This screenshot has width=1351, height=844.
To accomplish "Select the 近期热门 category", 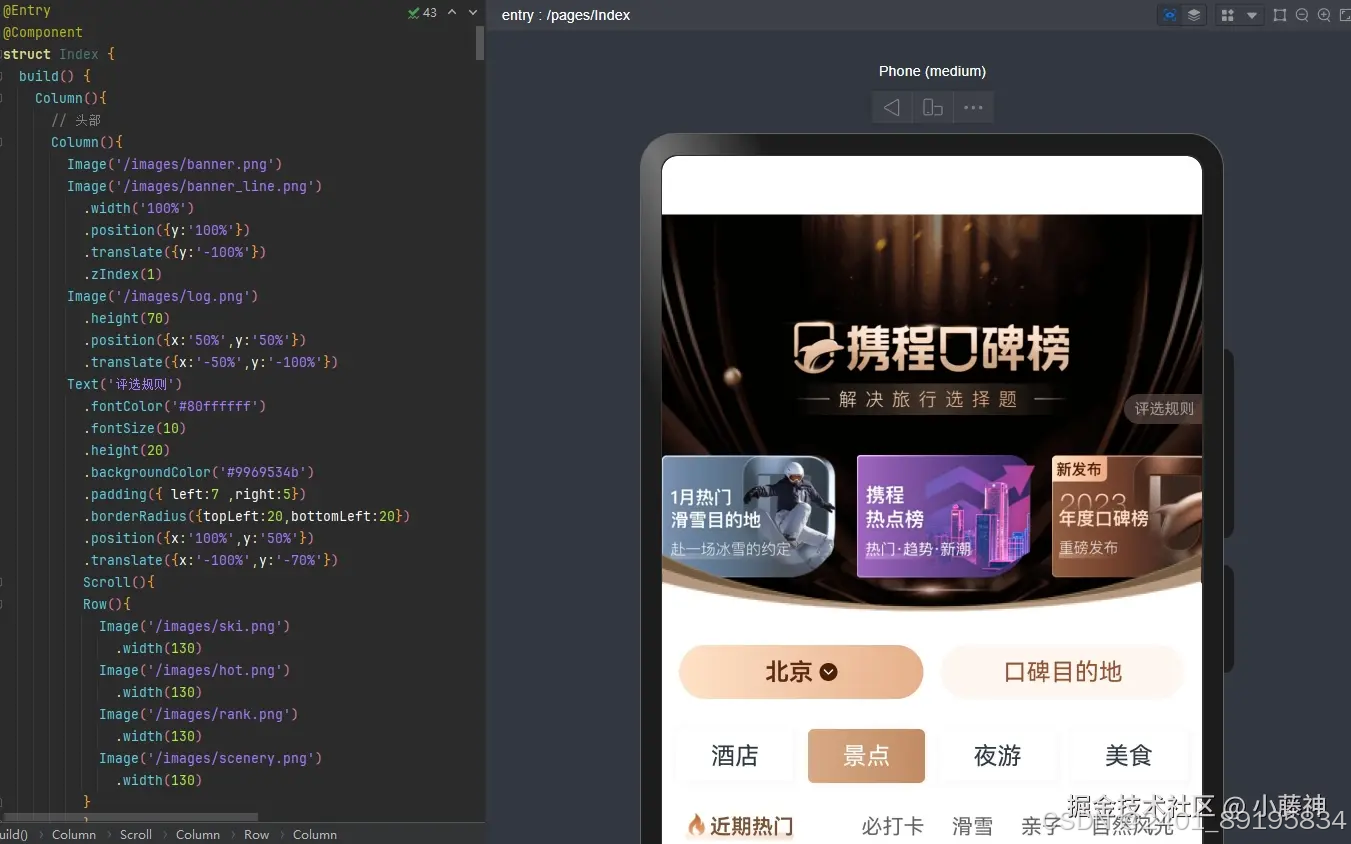I will 740,826.
